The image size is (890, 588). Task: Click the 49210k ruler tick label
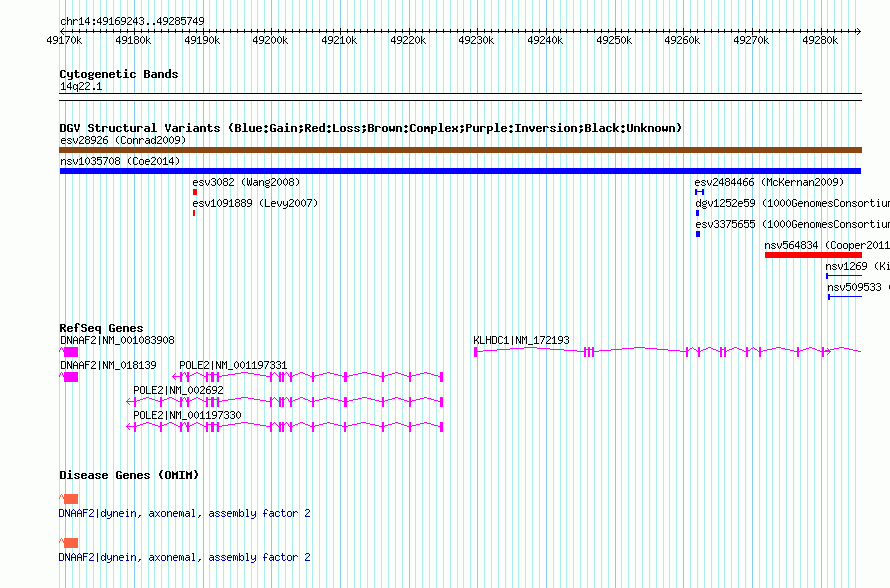339,40
